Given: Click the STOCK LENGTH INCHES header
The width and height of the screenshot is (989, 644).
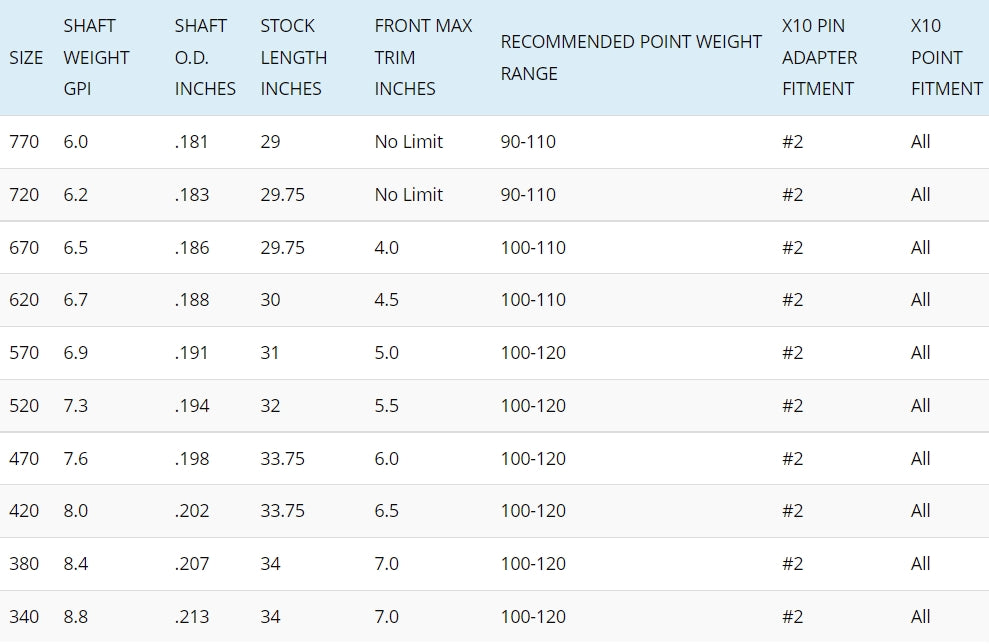Looking at the screenshot, I should tap(294, 57).
